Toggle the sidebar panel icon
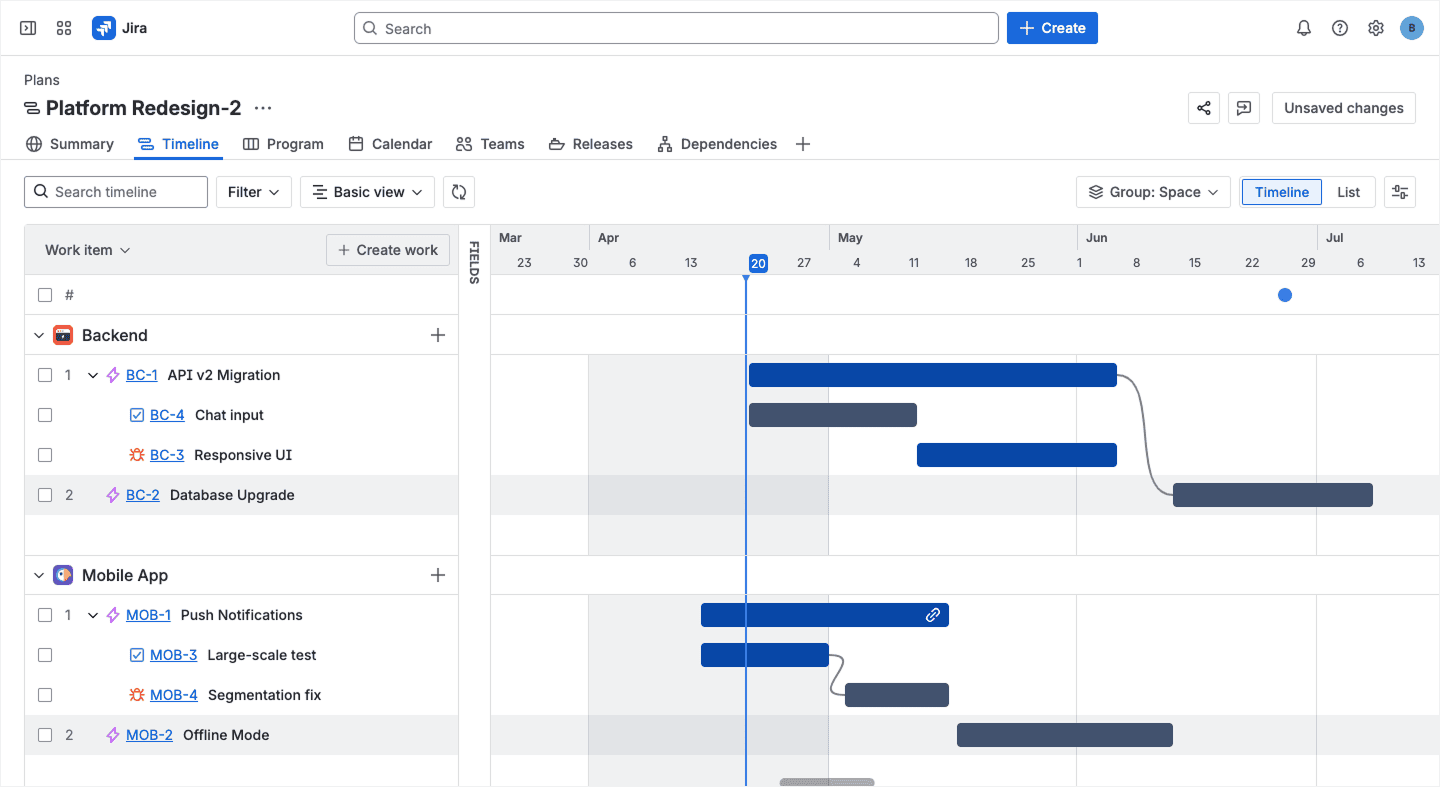 (x=28, y=28)
